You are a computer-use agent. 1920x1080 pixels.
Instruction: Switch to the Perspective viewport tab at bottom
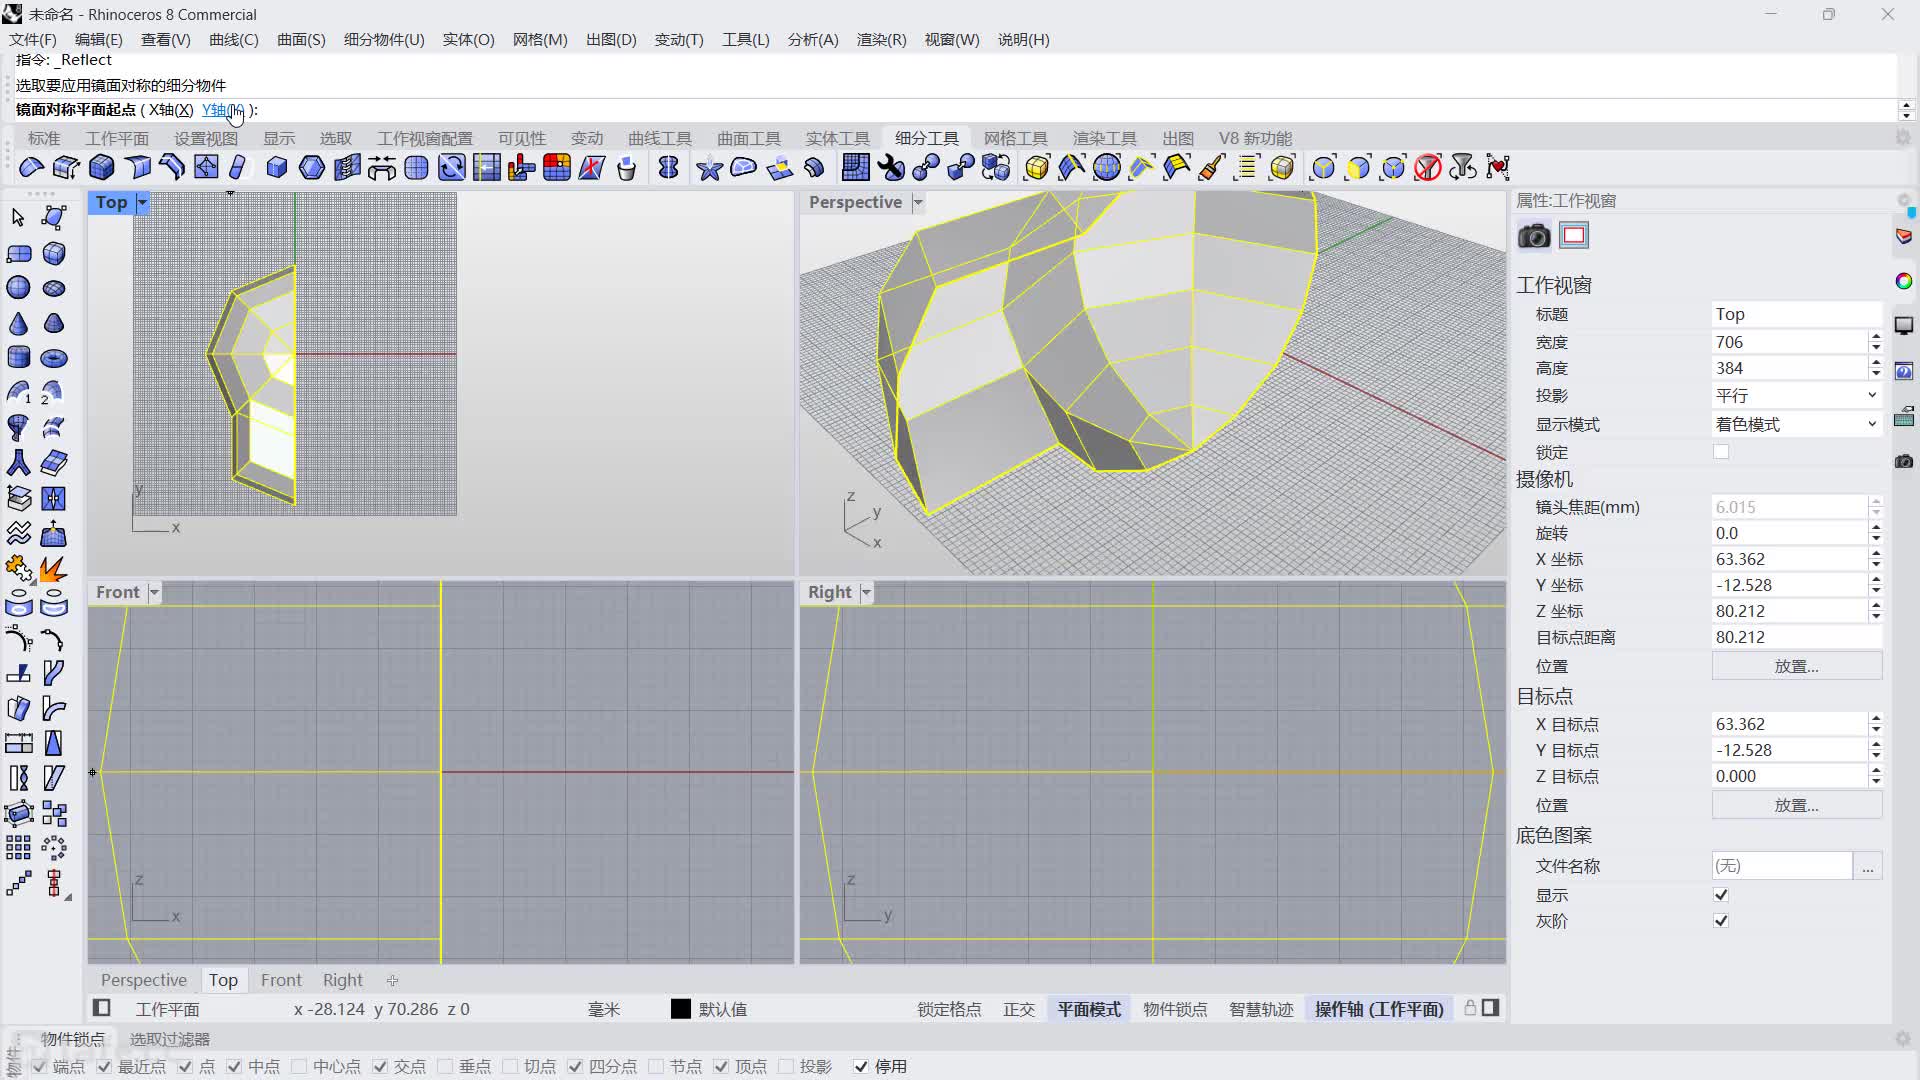pos(144,980)
